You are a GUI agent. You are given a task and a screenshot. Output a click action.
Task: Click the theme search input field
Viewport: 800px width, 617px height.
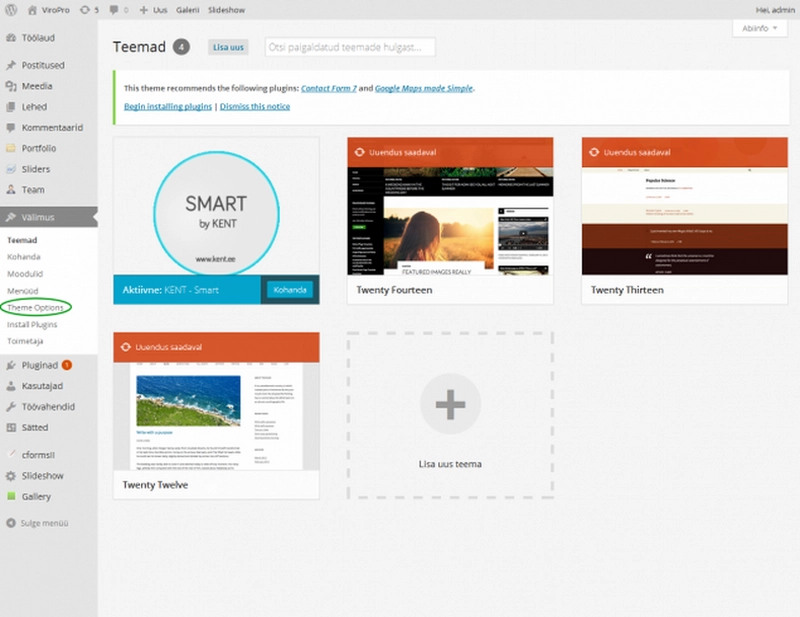point(350,47)
